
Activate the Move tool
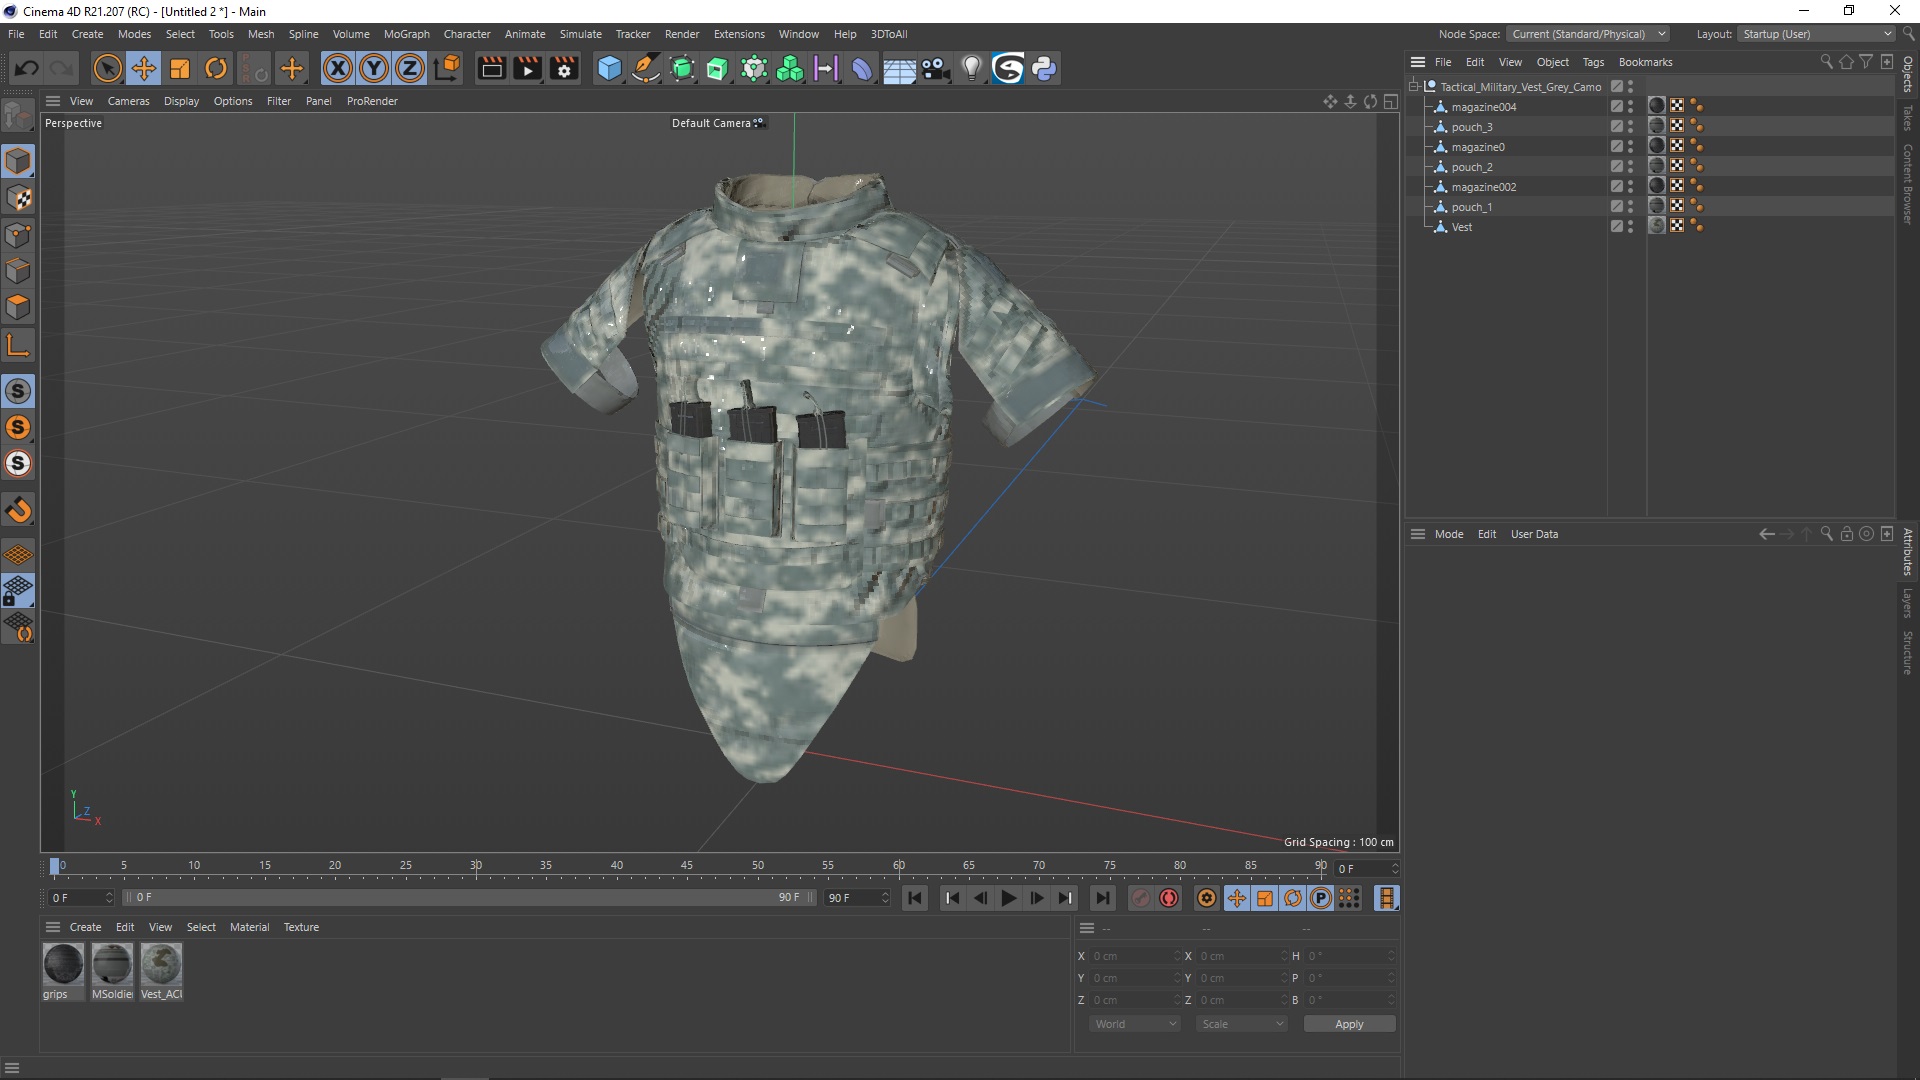coord(144,68)
